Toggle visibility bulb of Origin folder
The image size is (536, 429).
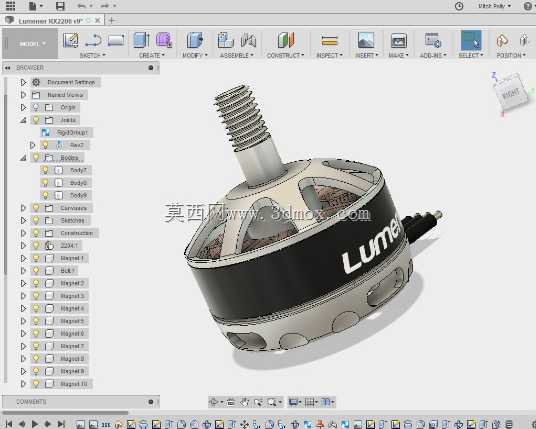tap(36, 107)
